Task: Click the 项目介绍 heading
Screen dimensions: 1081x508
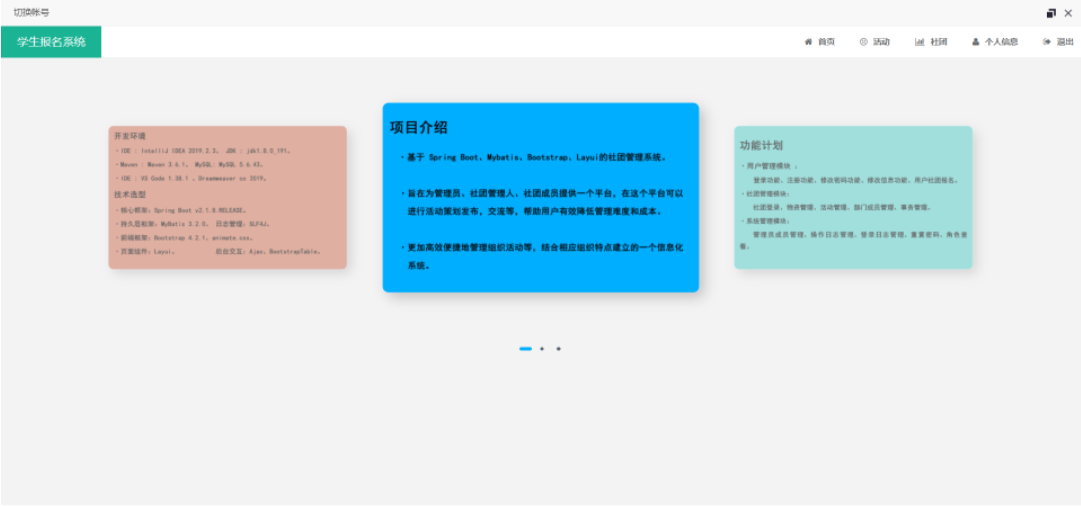Action: click(419, 128)
